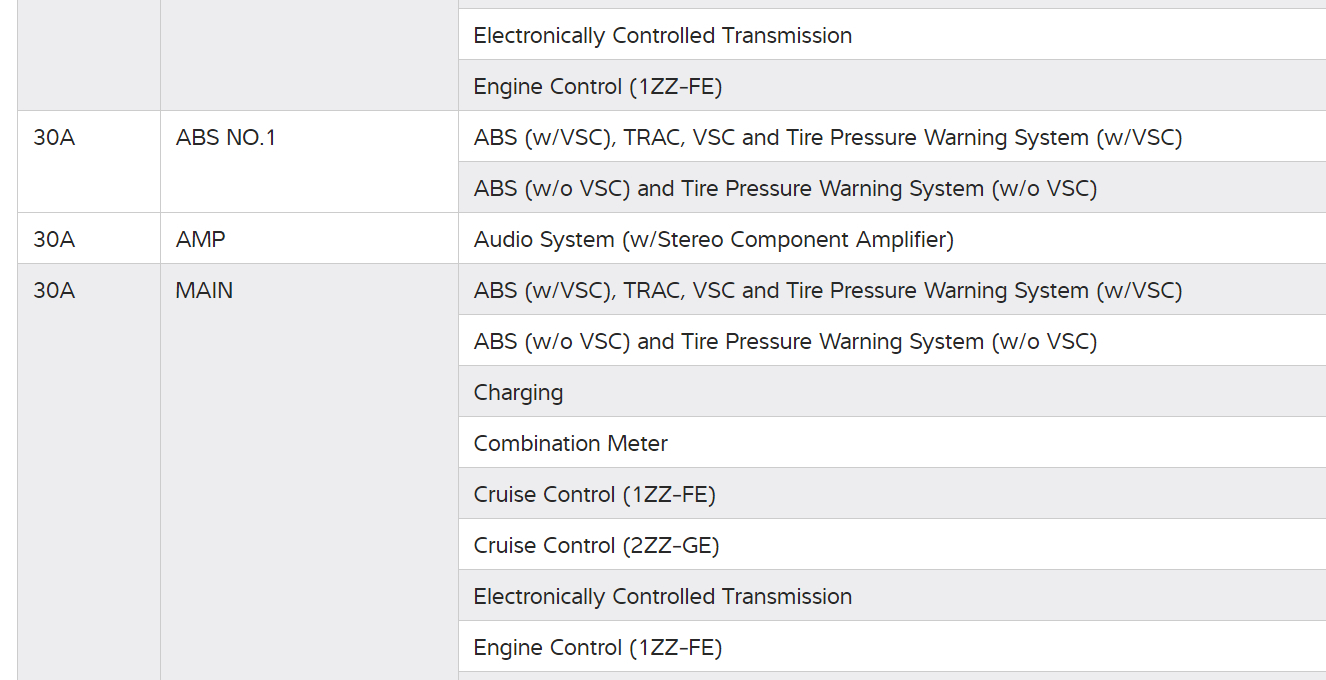Select the Combination Meter row

(570, 444)
